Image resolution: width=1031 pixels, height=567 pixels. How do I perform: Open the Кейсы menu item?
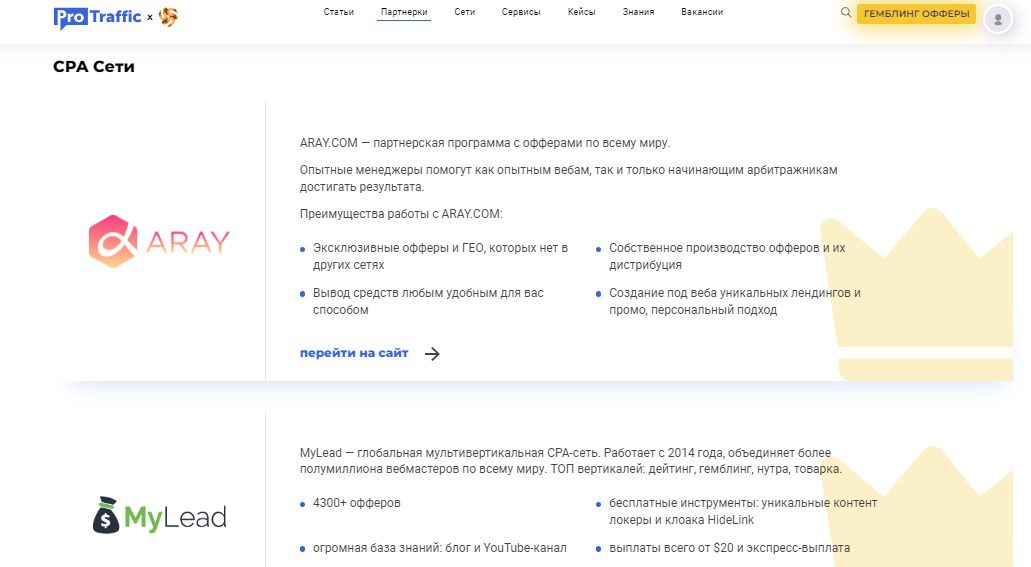[581, 12]
